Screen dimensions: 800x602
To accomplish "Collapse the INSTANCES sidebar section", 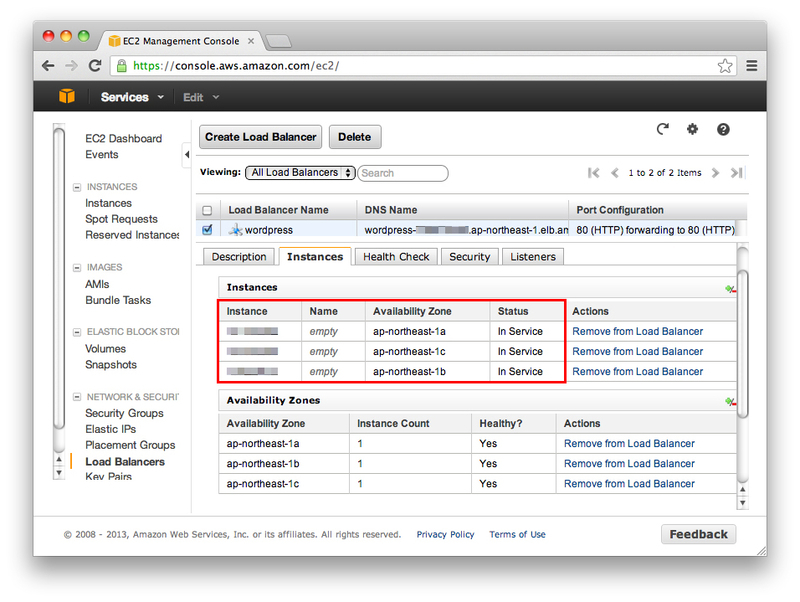I will point(77,187).
